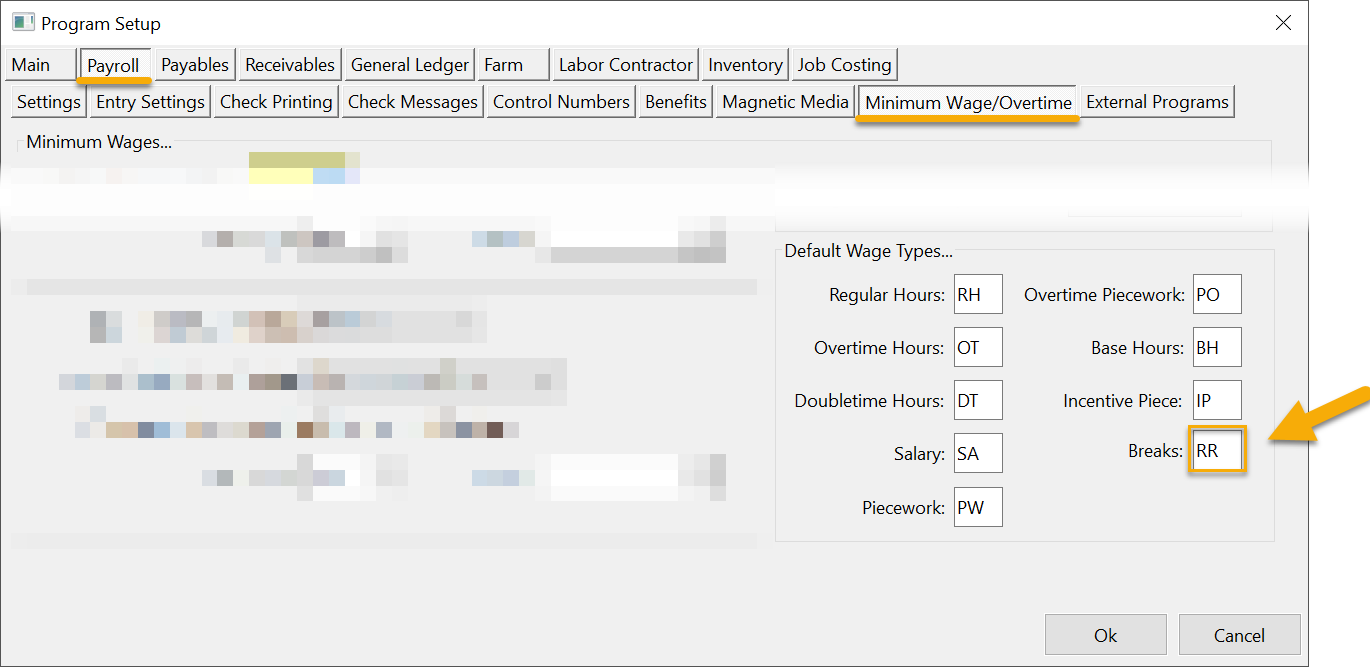Select the Doubletime Hours input box

pos(977,401)
